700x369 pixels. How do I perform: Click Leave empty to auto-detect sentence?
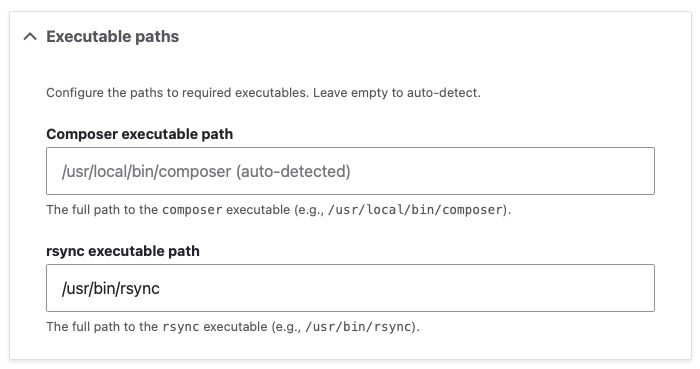(396, 93)
